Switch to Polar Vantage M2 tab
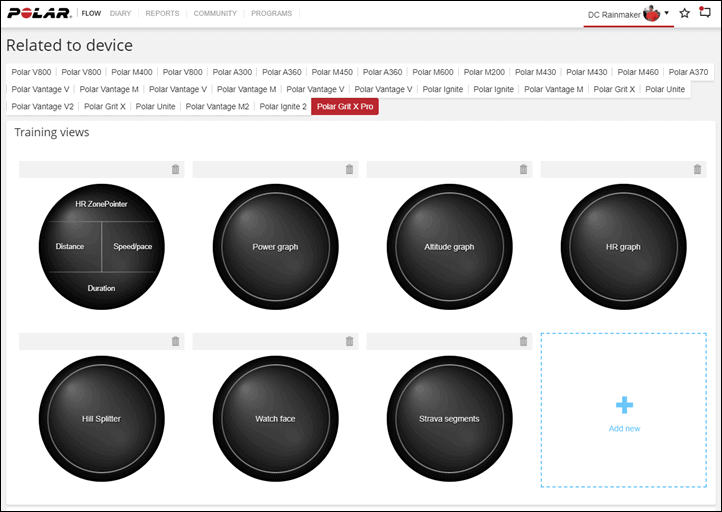The image size is (722, 512). point(217,106)
